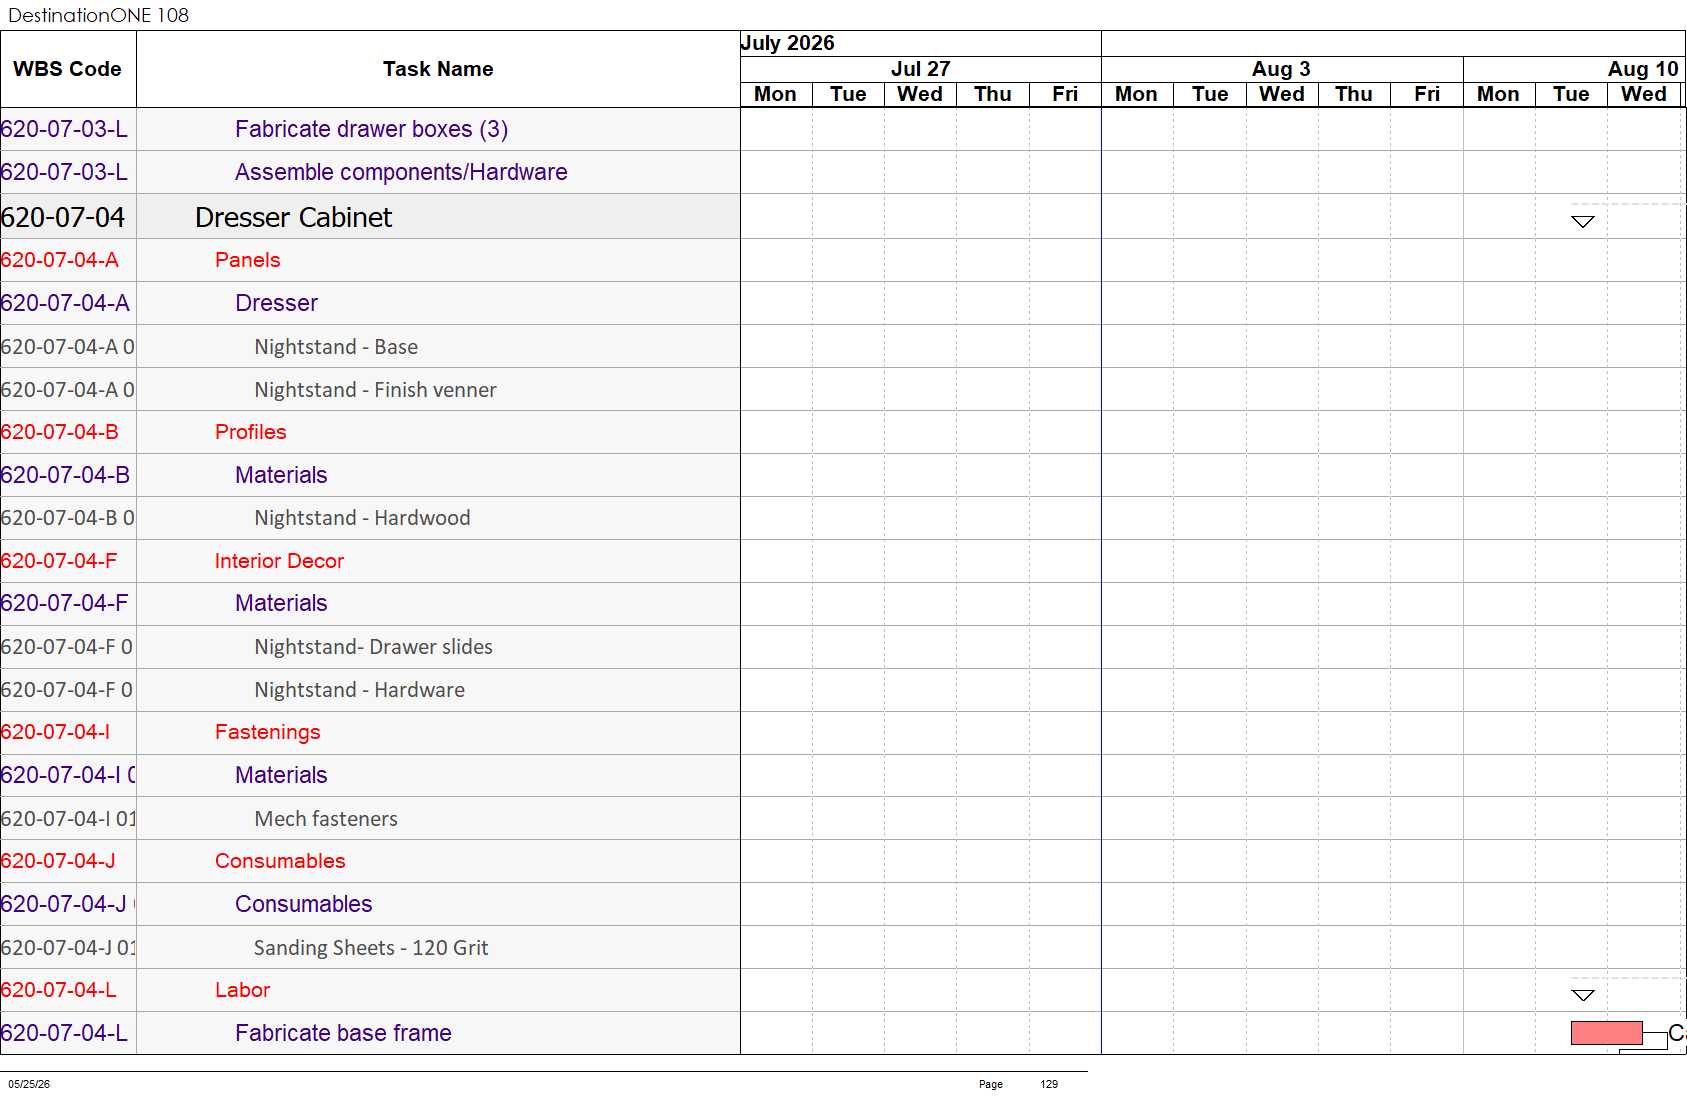This screenshot has height=1097, width=1687.
Task: Select the Nightstand - Finish venner task
Action: (x=375, y=390)
